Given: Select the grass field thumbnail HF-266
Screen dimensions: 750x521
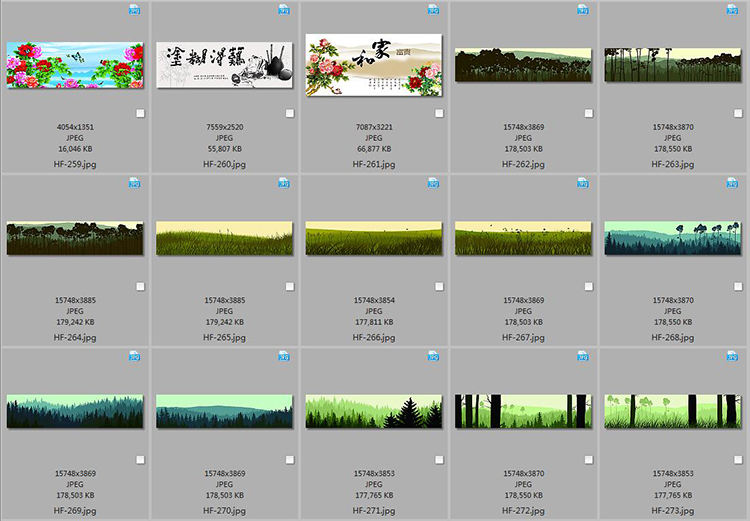Looking at the screenshot, I should click(374, 239).
